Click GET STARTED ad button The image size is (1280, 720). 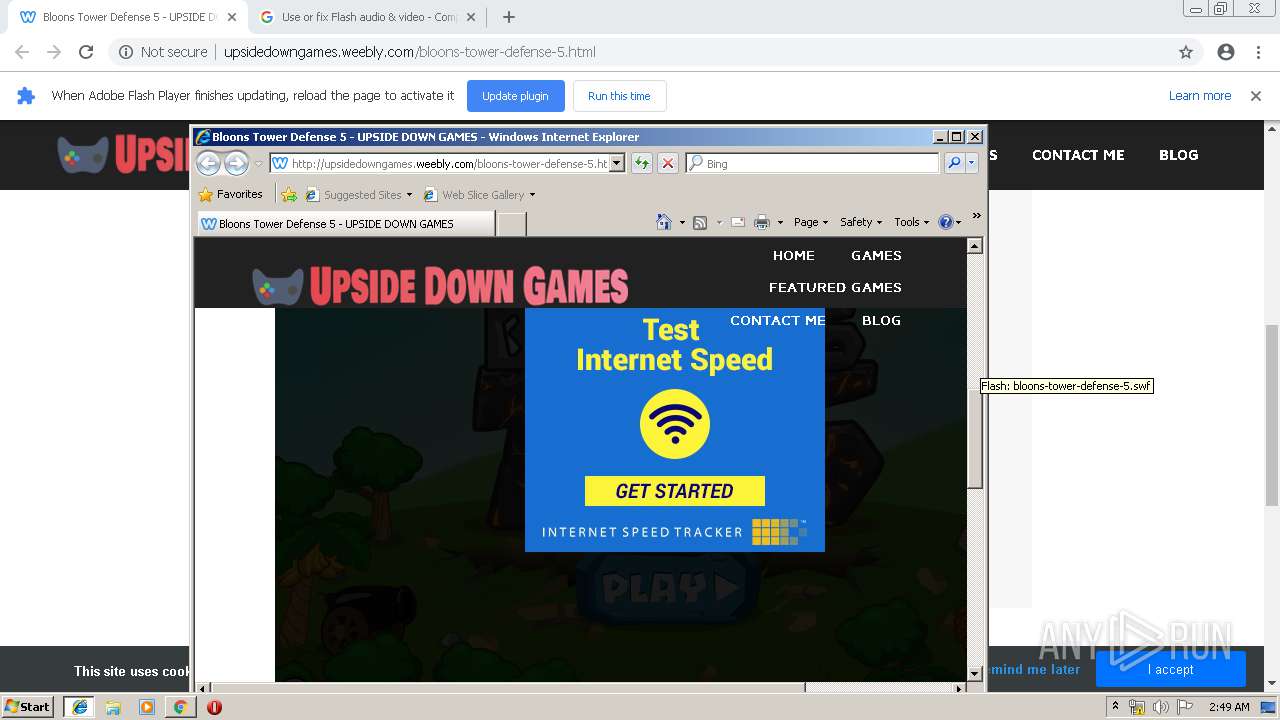click(675, 491)
